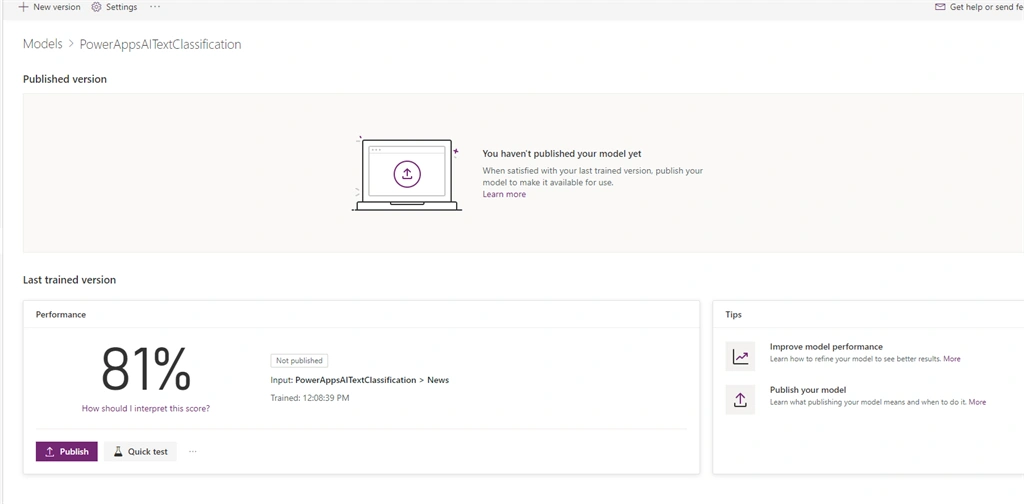This screenshot has width=1024, height=504.
Task: Click the Publish your model upload icon
Action: coord(740,400)
